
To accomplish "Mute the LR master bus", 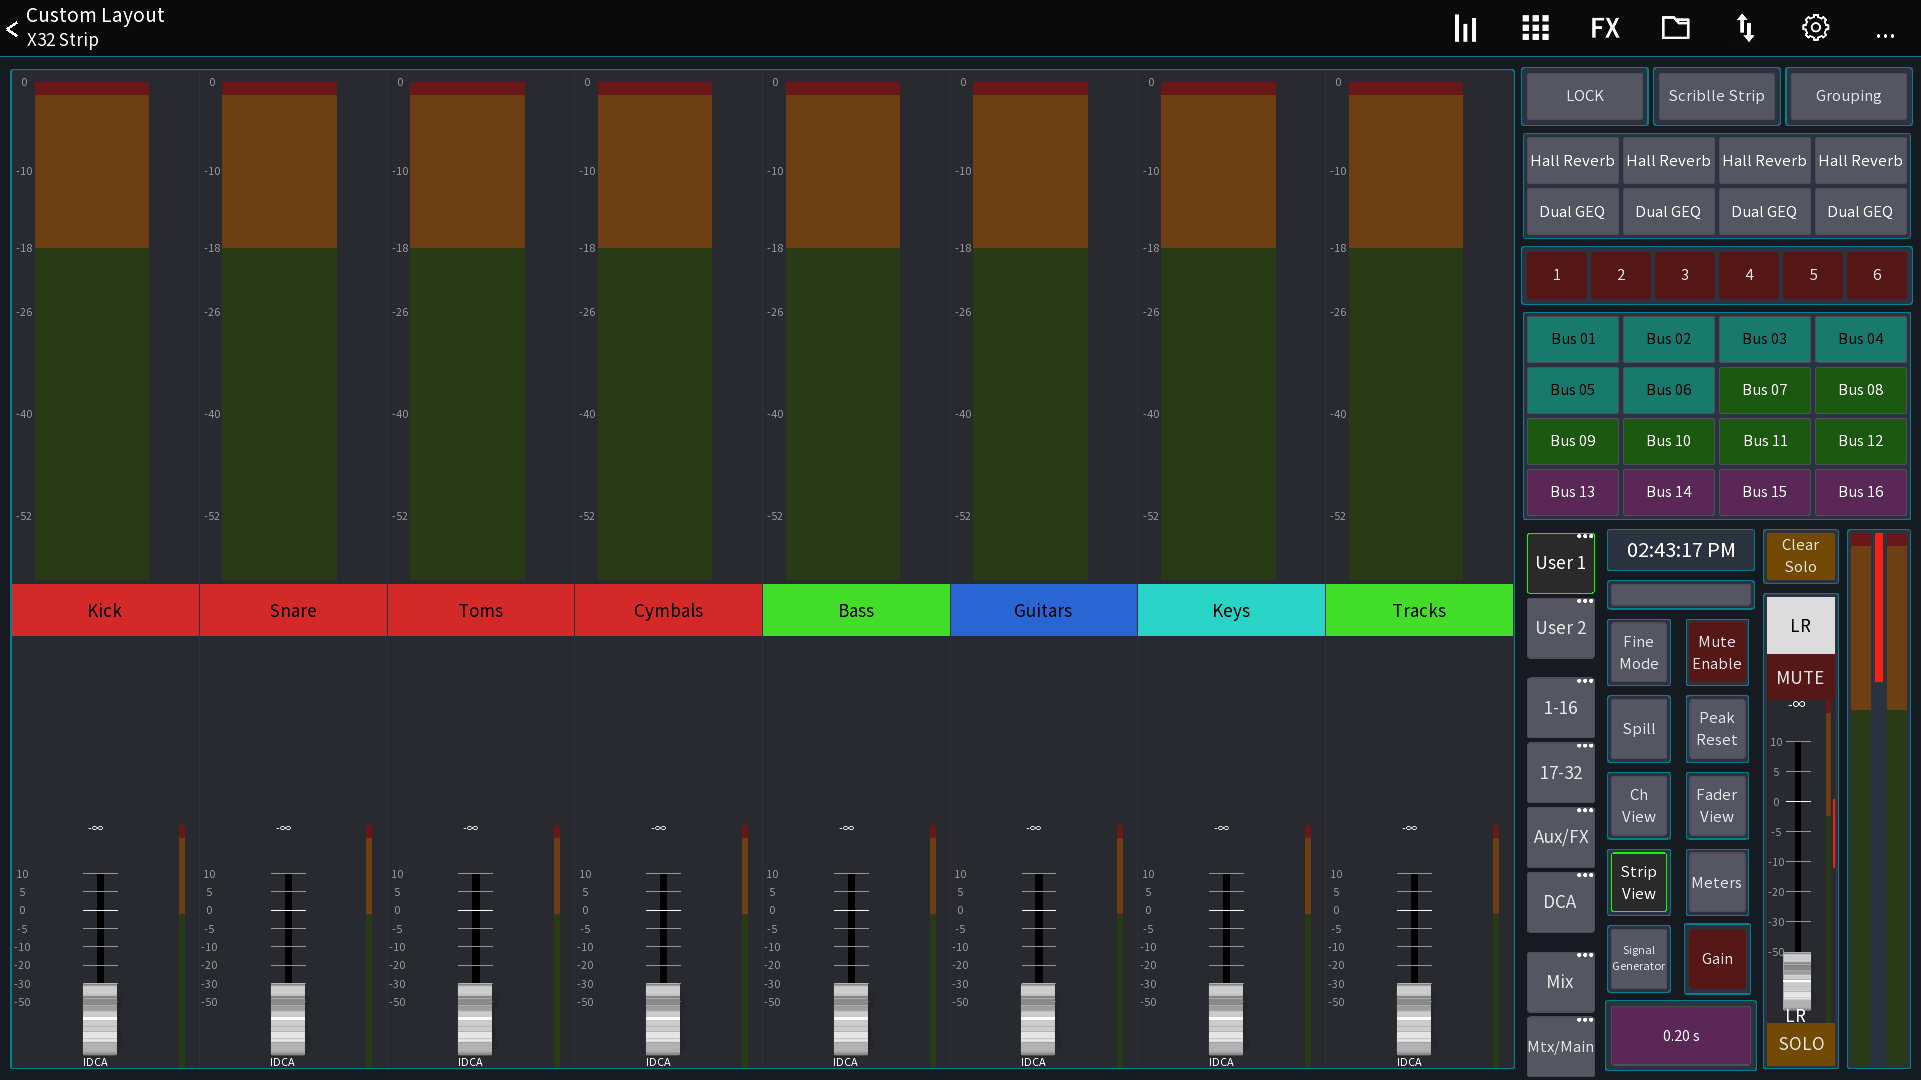I will pos(1799,677).
